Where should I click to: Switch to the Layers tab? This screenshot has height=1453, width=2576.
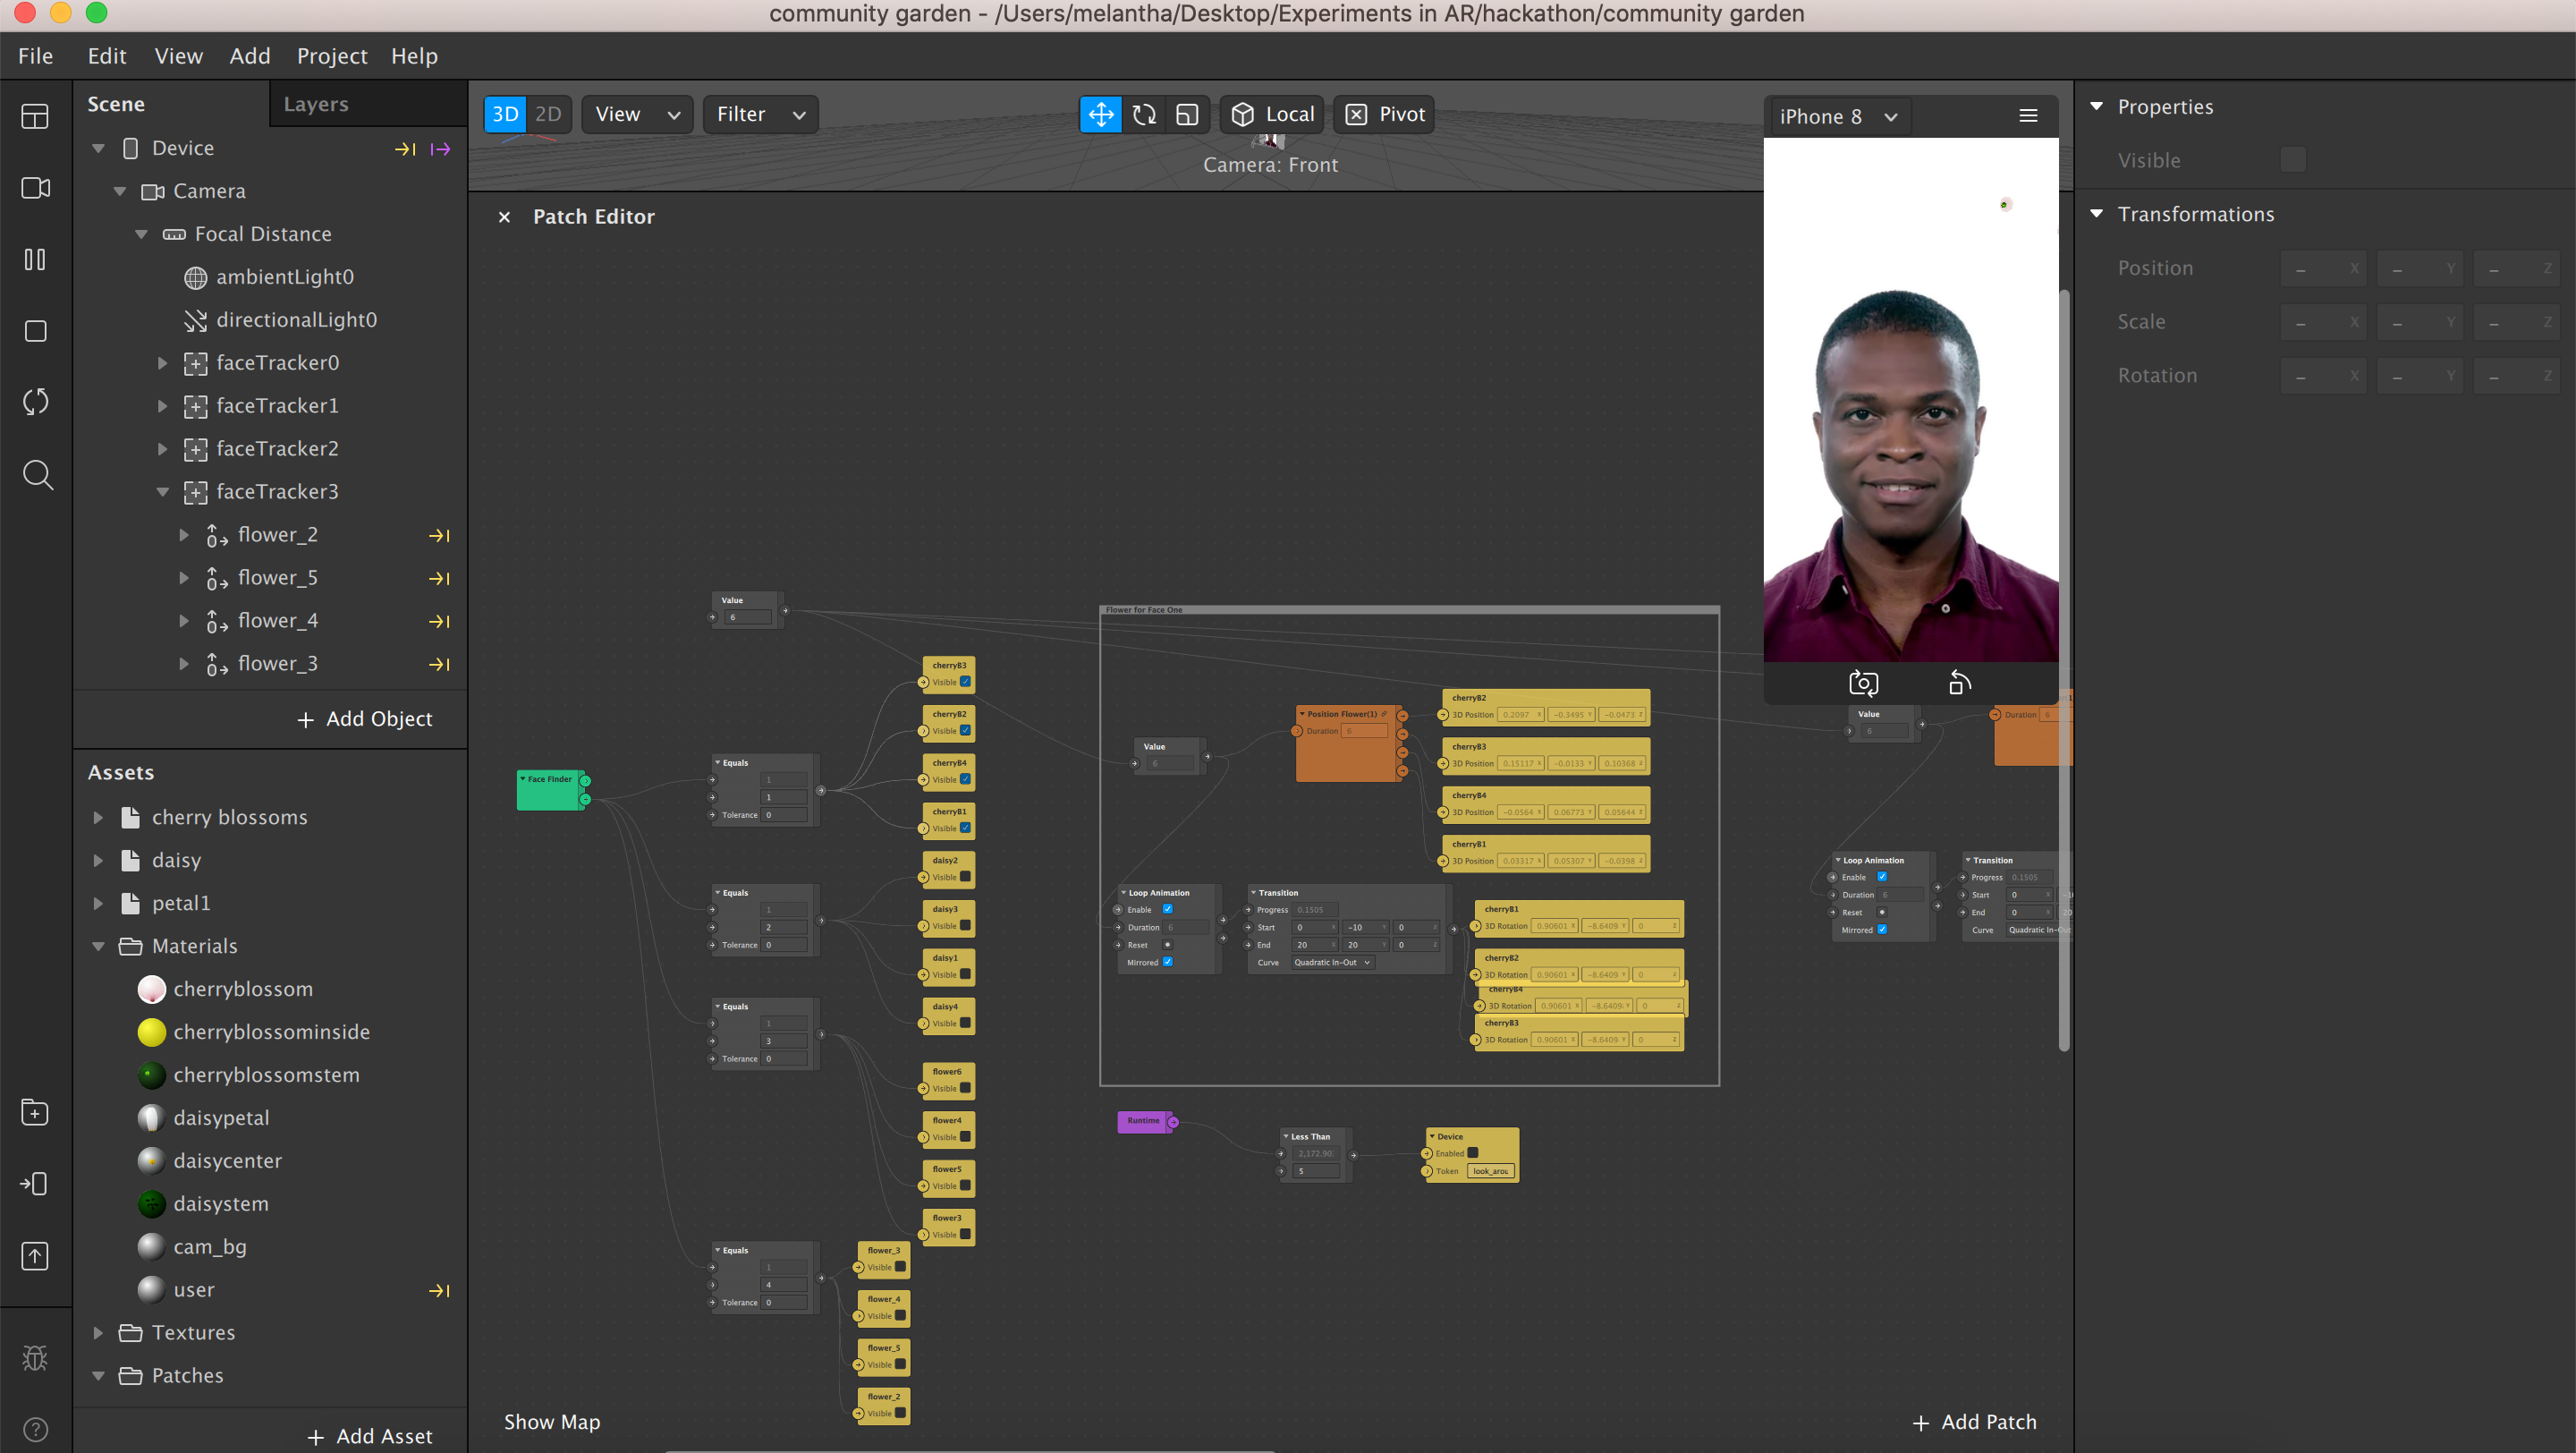[316, 104]
